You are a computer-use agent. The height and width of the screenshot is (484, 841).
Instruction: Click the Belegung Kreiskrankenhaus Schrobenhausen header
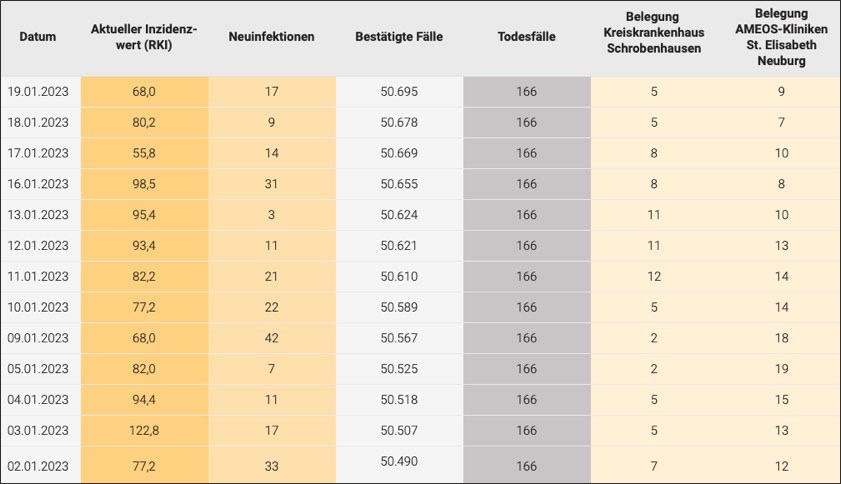click(654, 37)
